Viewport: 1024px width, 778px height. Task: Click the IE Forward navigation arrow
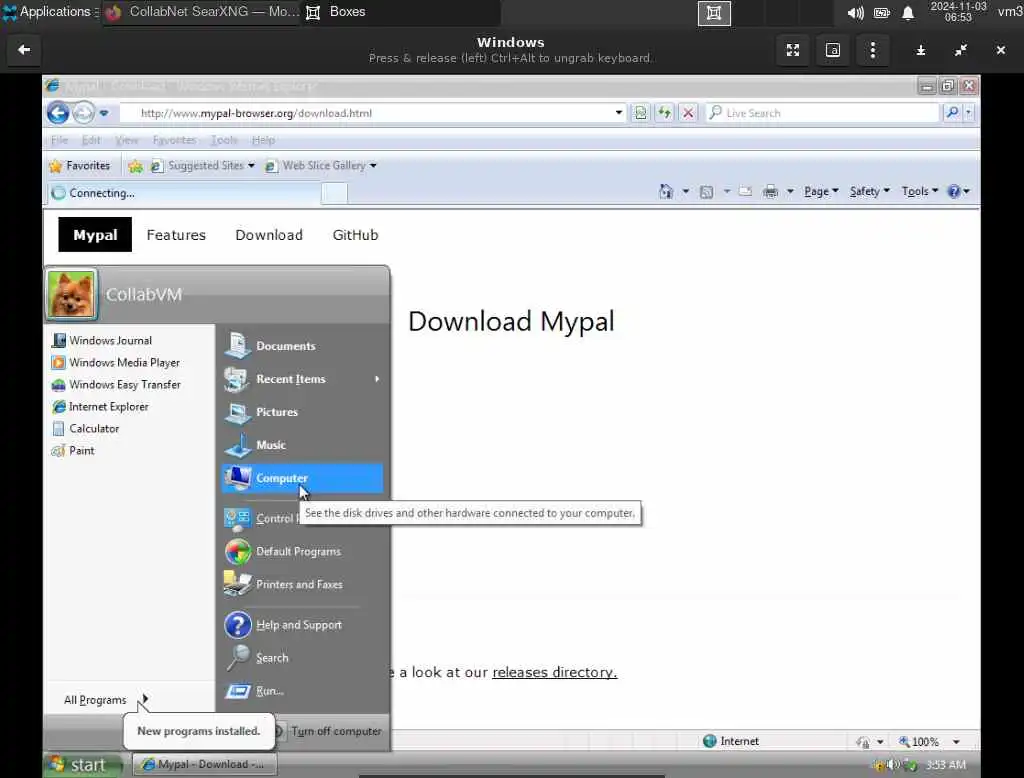(x=84, y=113)
